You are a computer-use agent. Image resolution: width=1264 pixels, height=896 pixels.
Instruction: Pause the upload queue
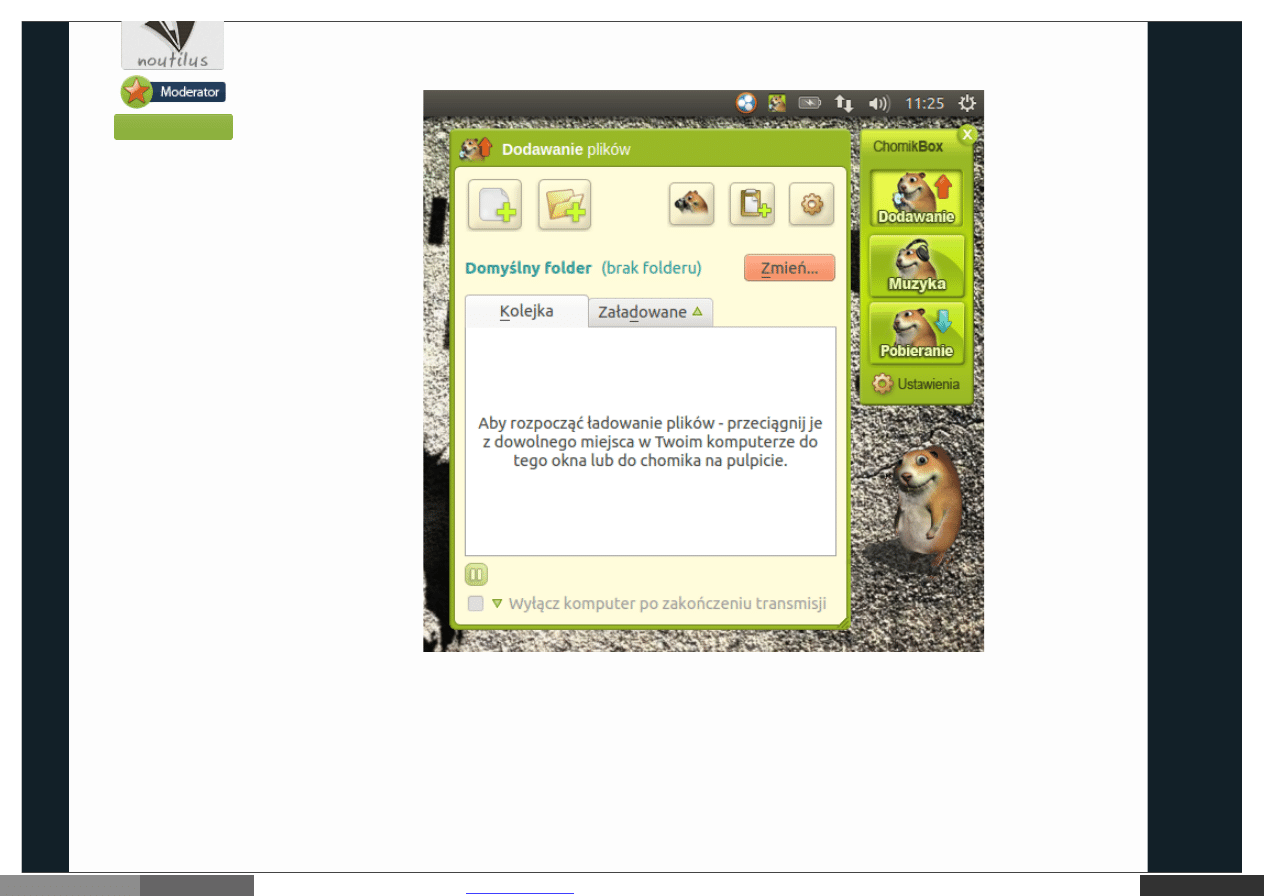tap(476, 575)
